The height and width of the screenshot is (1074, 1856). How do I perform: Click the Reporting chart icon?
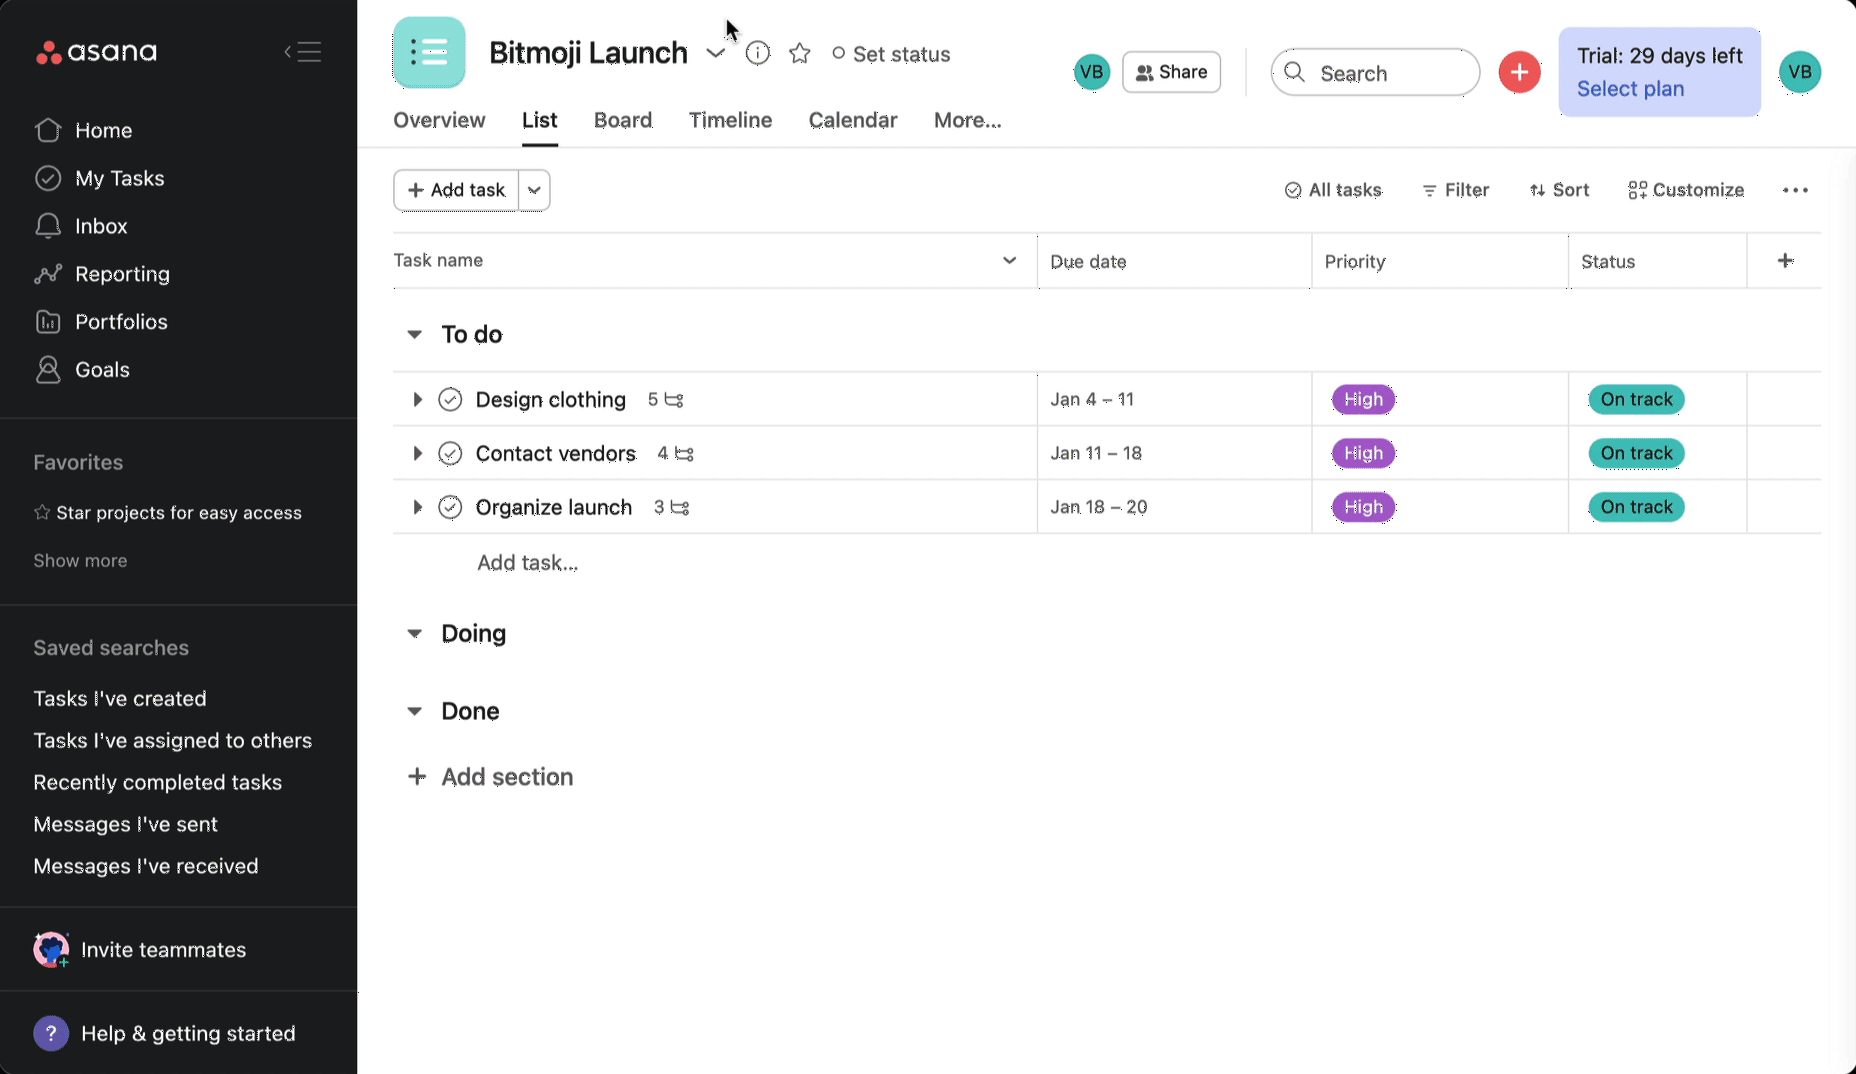48,274
